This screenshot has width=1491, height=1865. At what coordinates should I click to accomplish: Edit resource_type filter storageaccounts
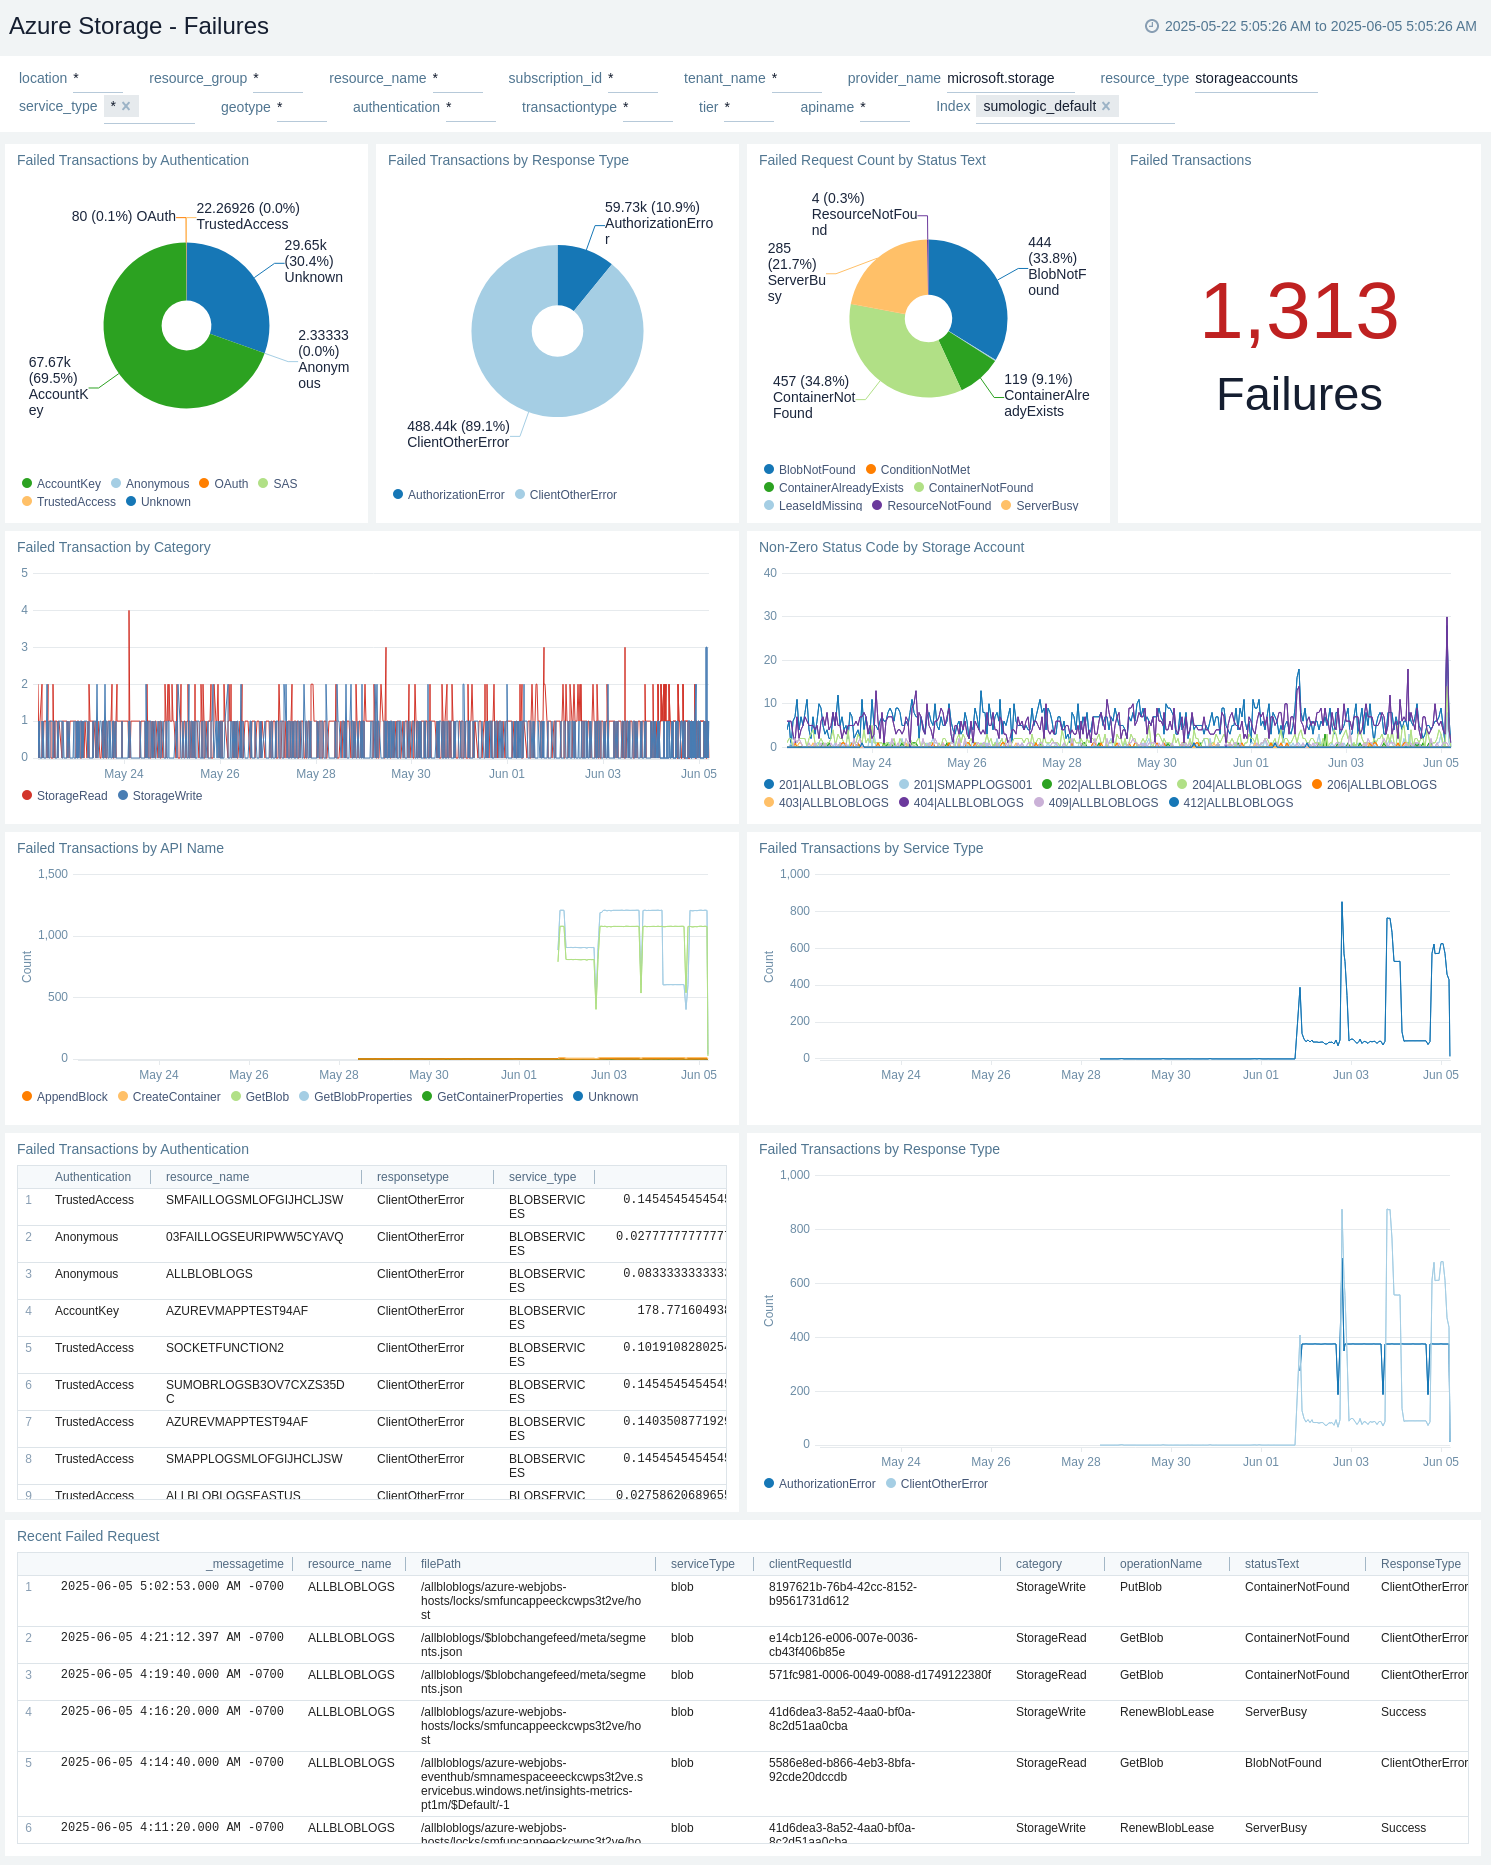click(x=1256, y=78)
